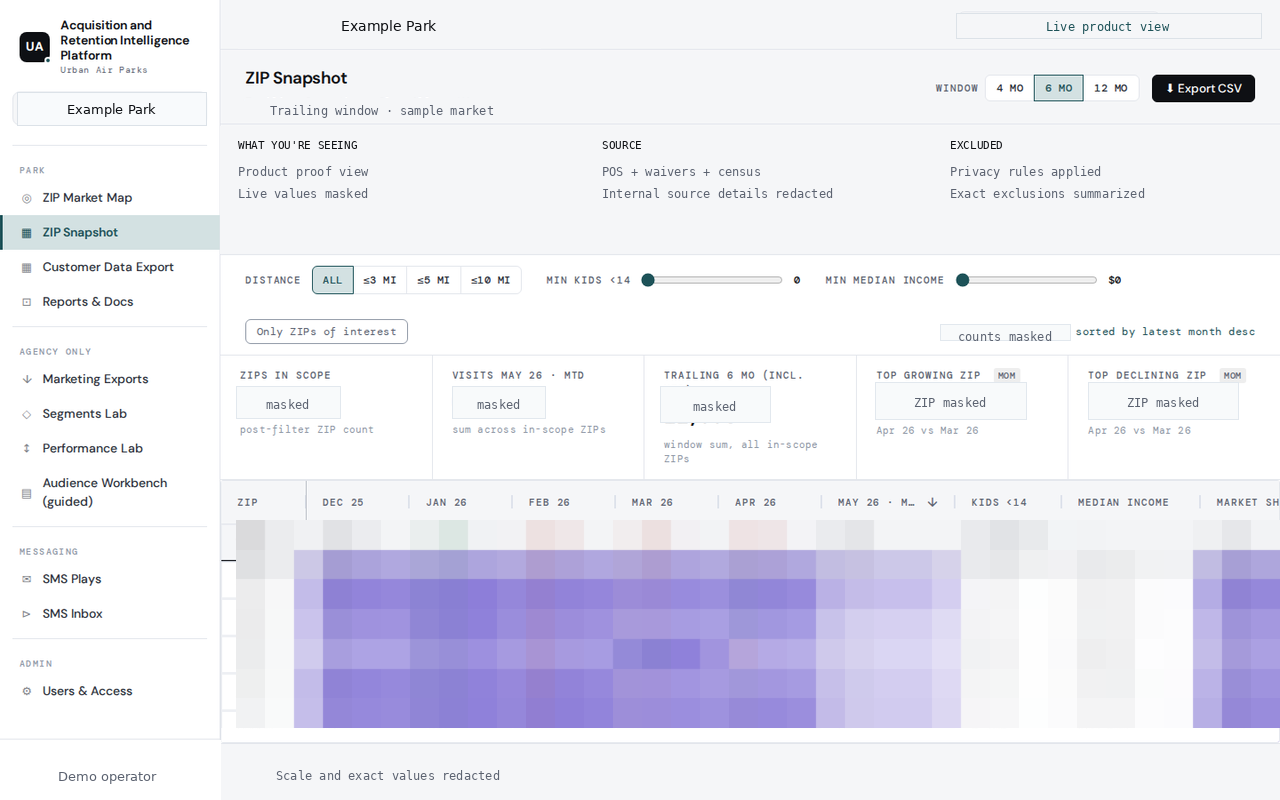The width and height of the screenshot is (1280, 800).
Task: Click the Min Kids <14 slider handle
Action: 648,280
